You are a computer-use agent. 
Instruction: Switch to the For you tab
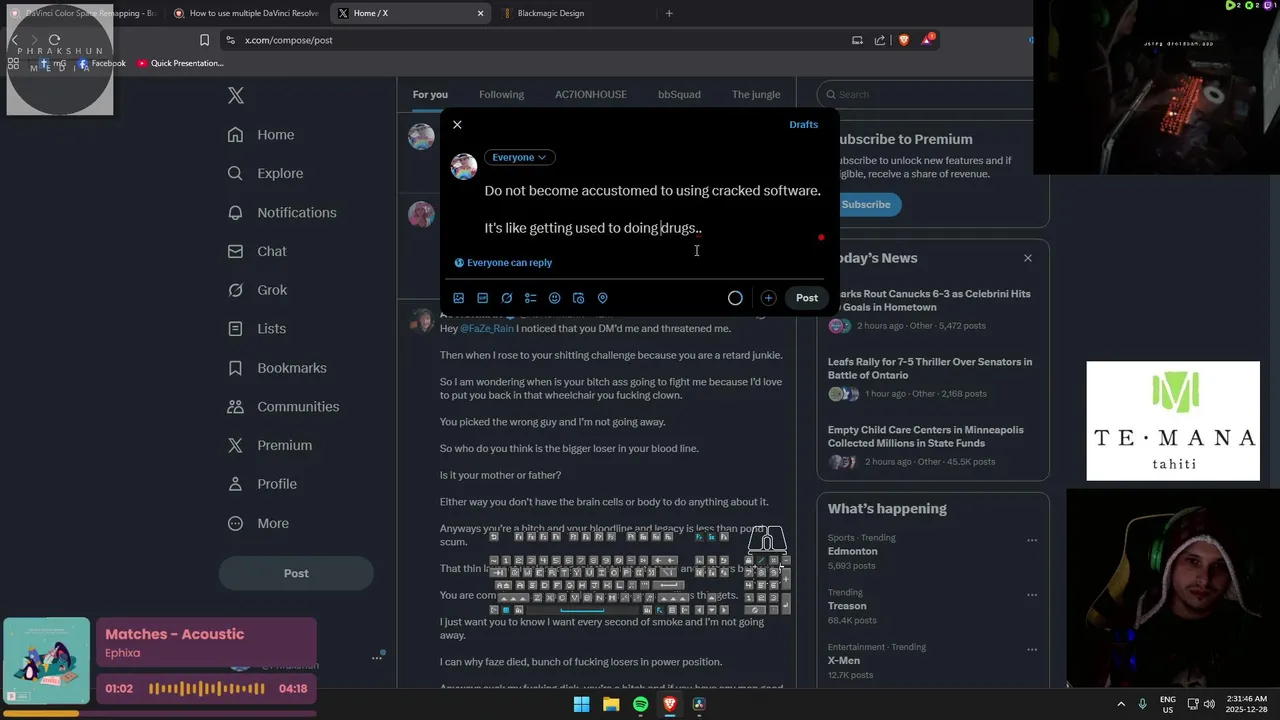(x=430, y=95)
